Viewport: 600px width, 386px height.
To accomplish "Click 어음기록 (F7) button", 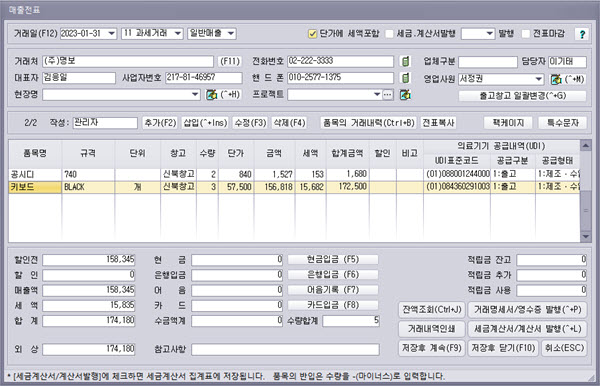I will coord(333,290).
